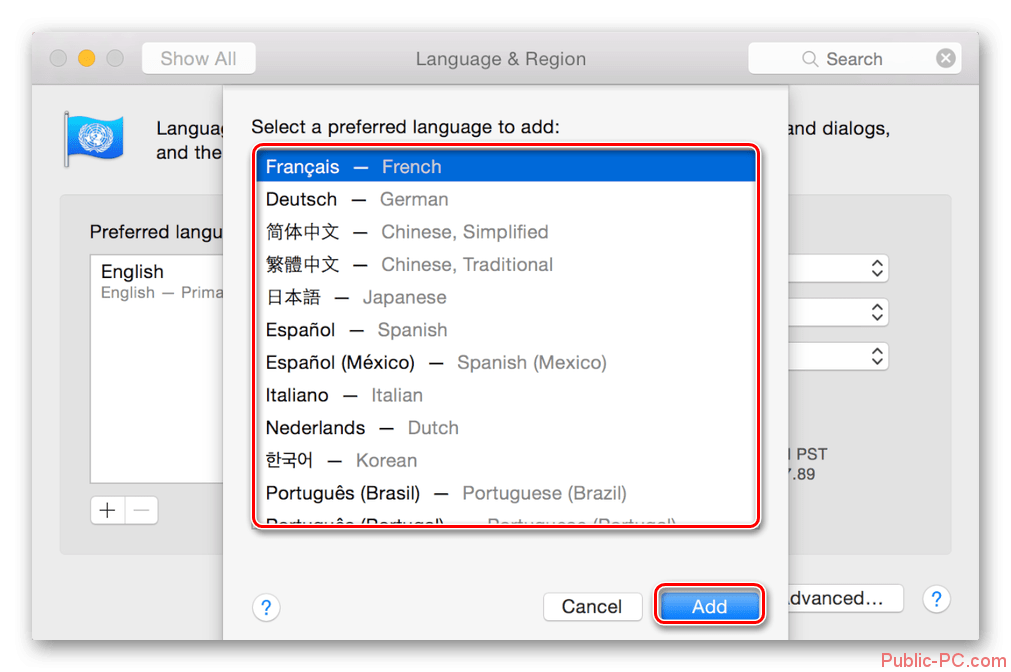The image size is (1011, 672).
Task: Choose 日本語 — Japanese in the list
Action: pos(355,297)
